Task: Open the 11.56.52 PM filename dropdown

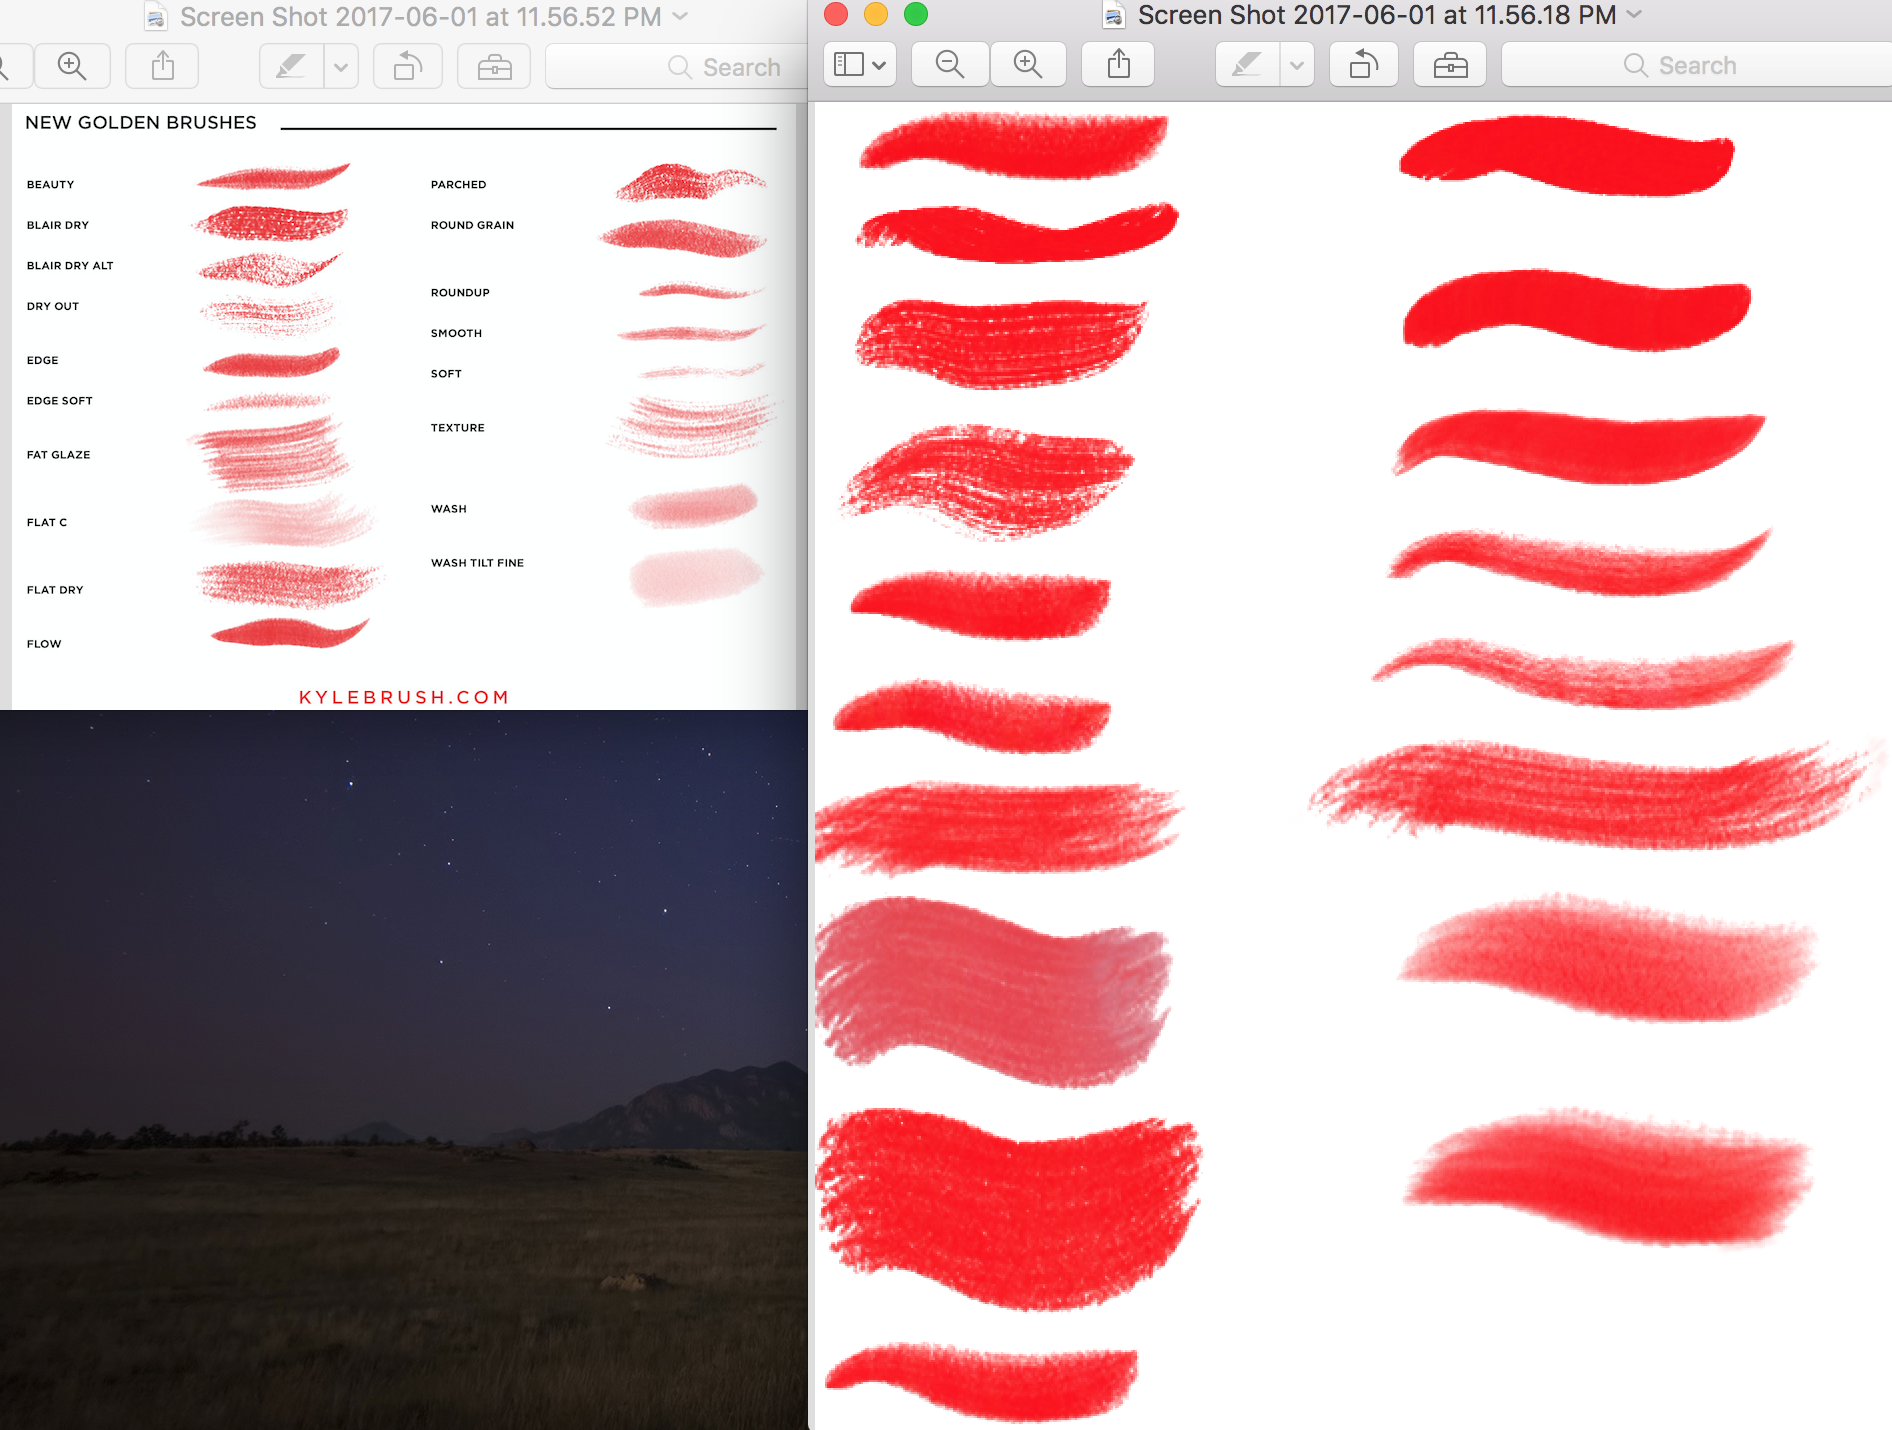Action: click(x=679, y=16)
